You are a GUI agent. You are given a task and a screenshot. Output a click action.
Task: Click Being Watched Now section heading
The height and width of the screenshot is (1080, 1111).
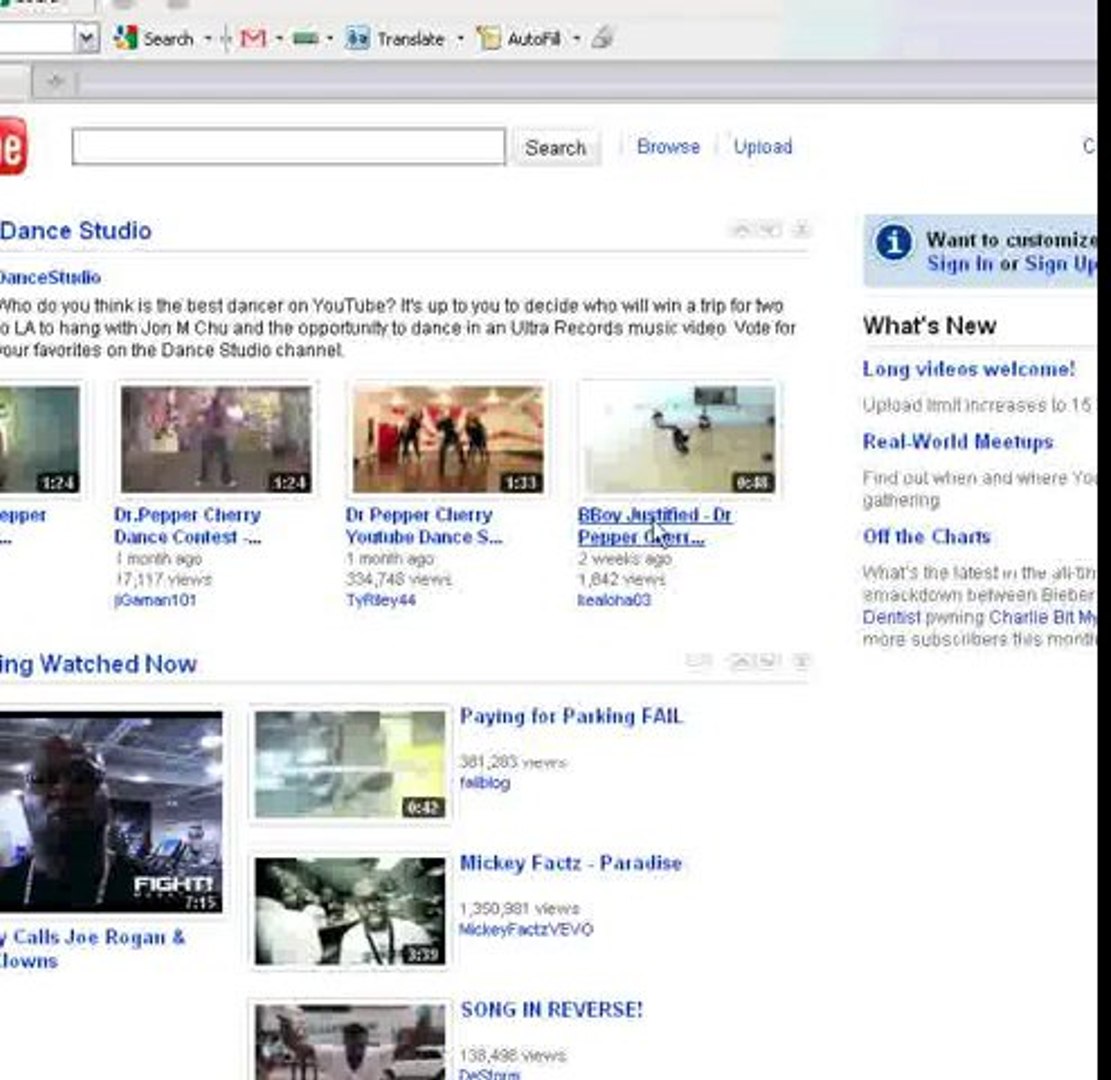tap(98, 664)
